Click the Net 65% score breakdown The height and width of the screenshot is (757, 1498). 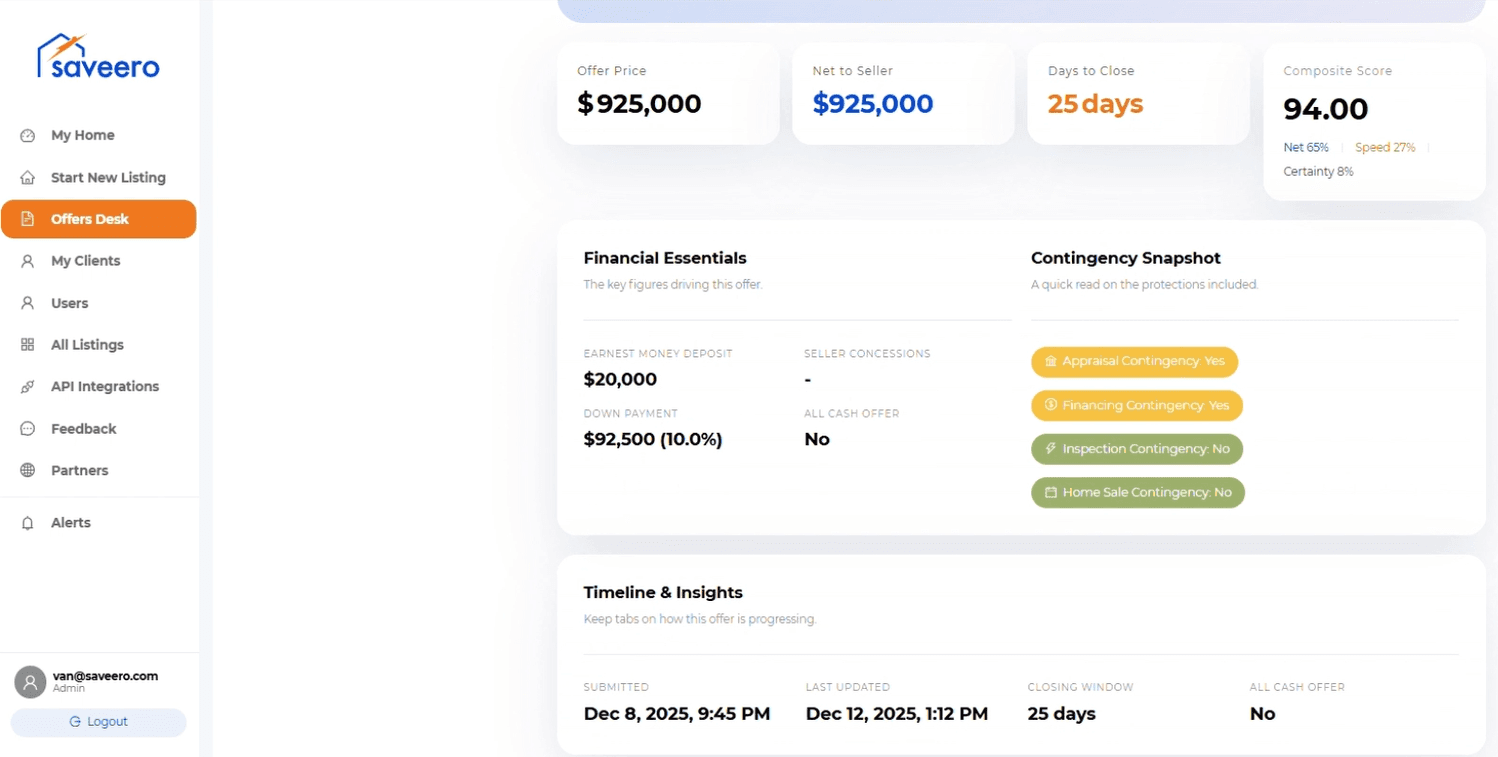tap(1305, 147)
